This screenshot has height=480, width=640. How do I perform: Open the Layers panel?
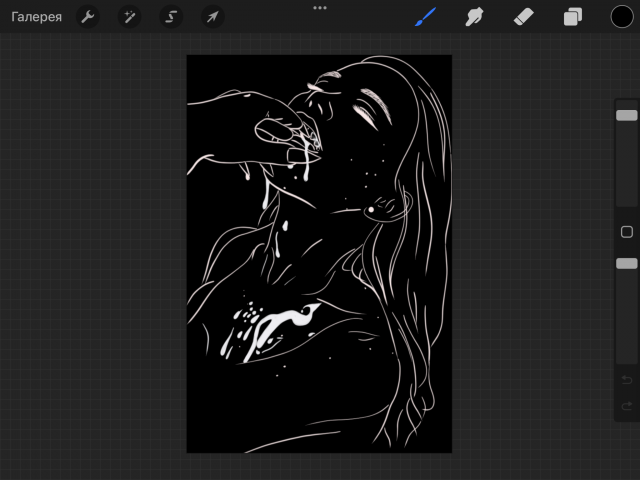click(x=573, y=17)
